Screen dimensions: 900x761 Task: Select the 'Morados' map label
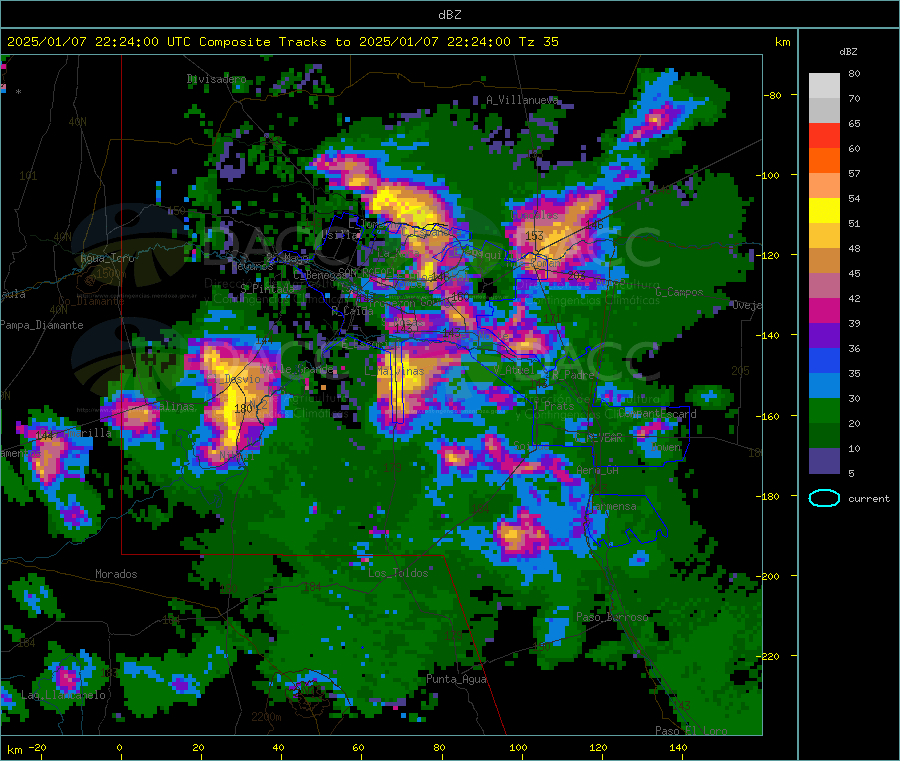[x=116, y=574]
